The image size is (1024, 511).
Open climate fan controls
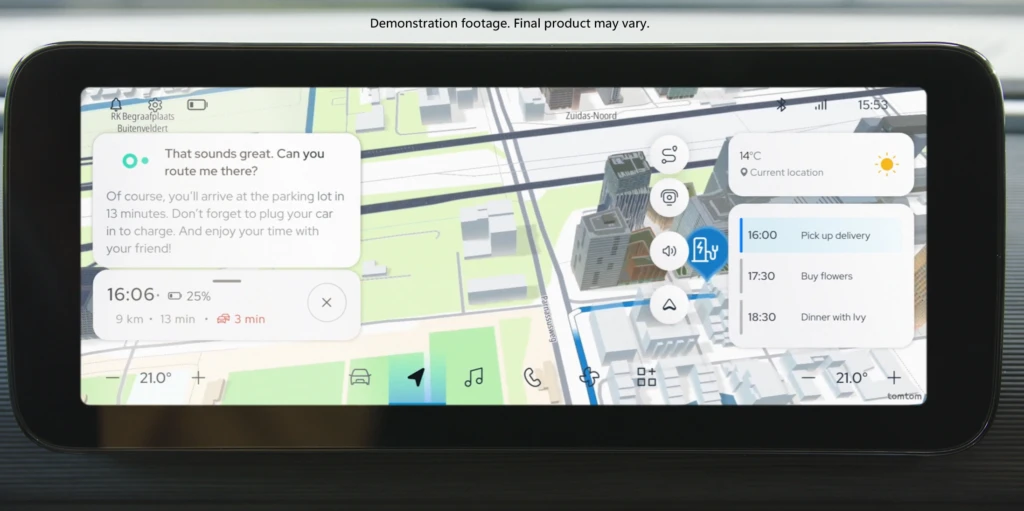pos(589,377)
